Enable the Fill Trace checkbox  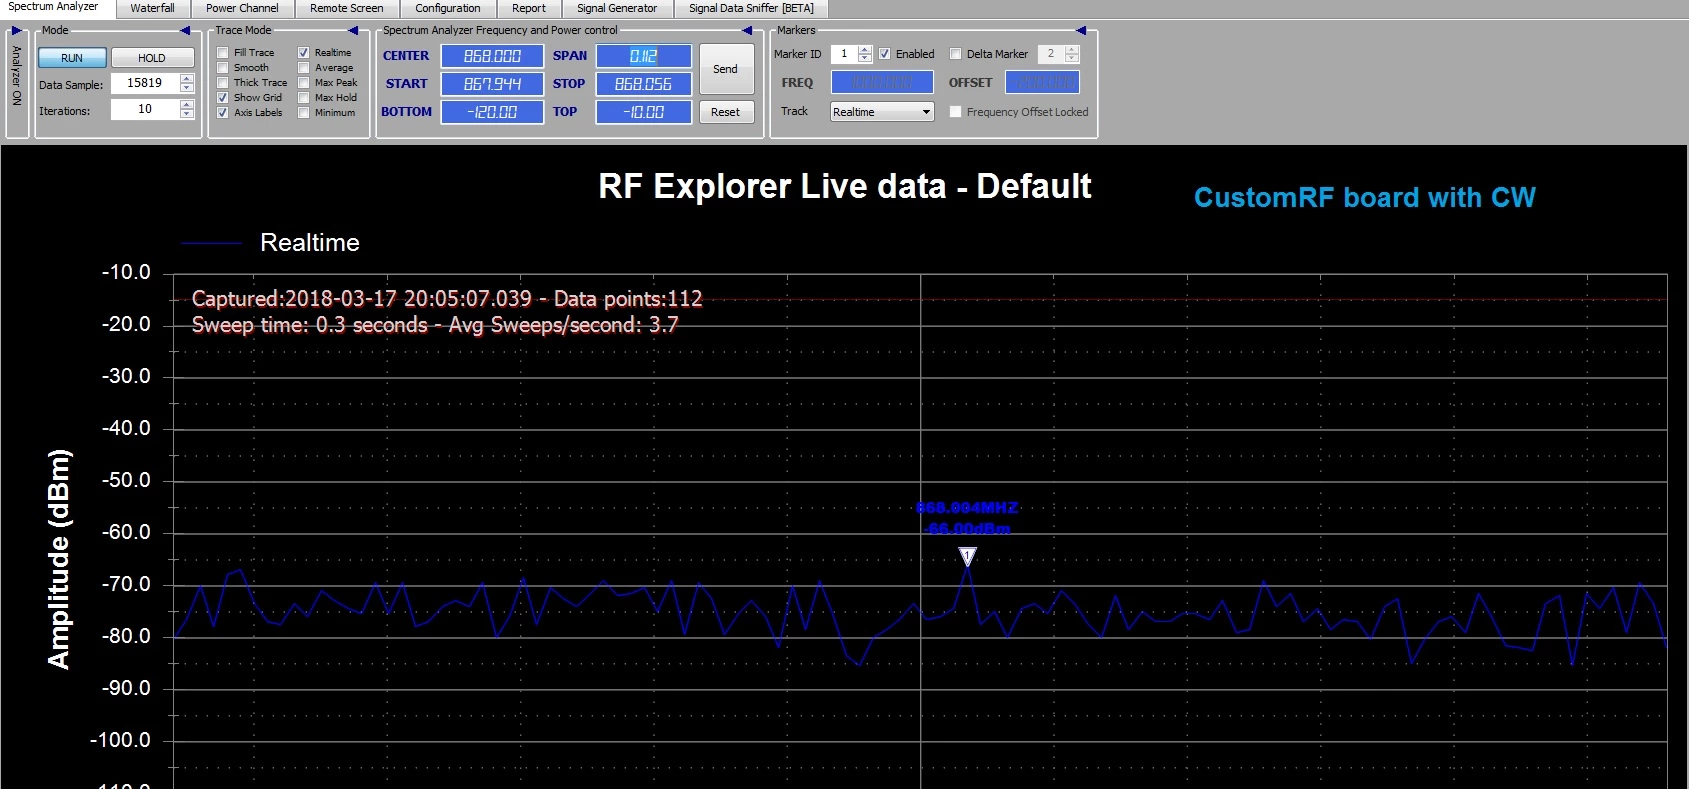click(223, 53)
